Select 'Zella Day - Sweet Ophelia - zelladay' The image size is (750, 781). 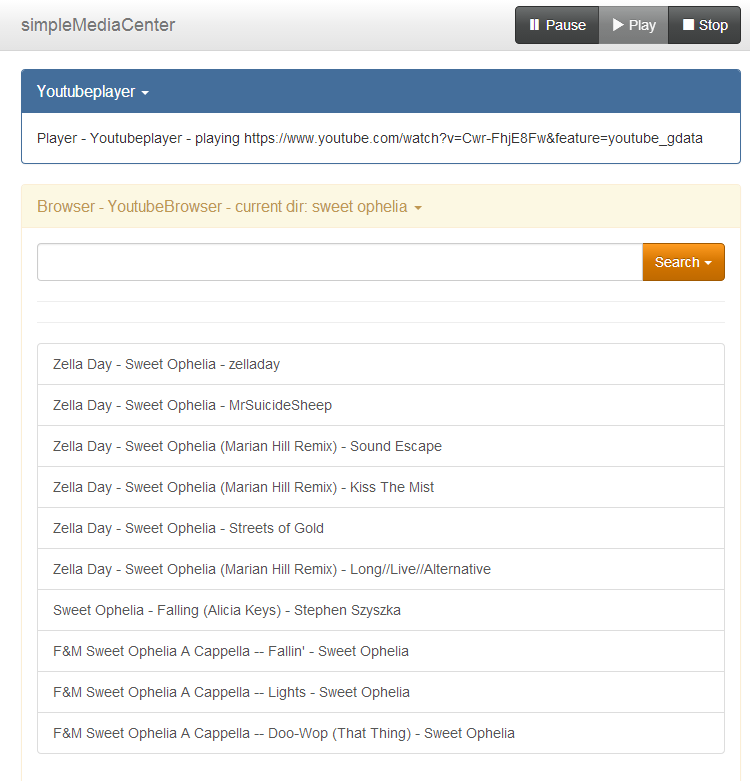click(x=381, y=364)
